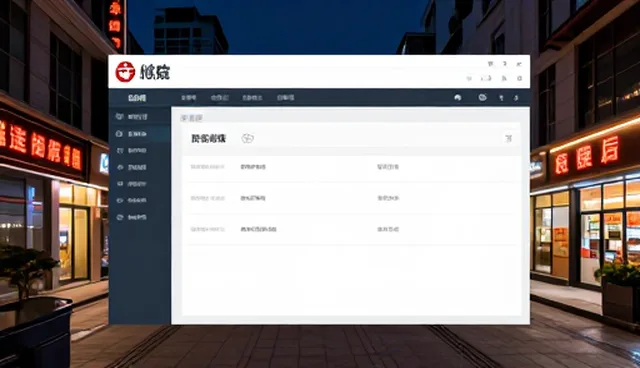Select the highlighted second item in the left sidebar
This screenshot has width=640, height=368.
(x=140, y=134)
